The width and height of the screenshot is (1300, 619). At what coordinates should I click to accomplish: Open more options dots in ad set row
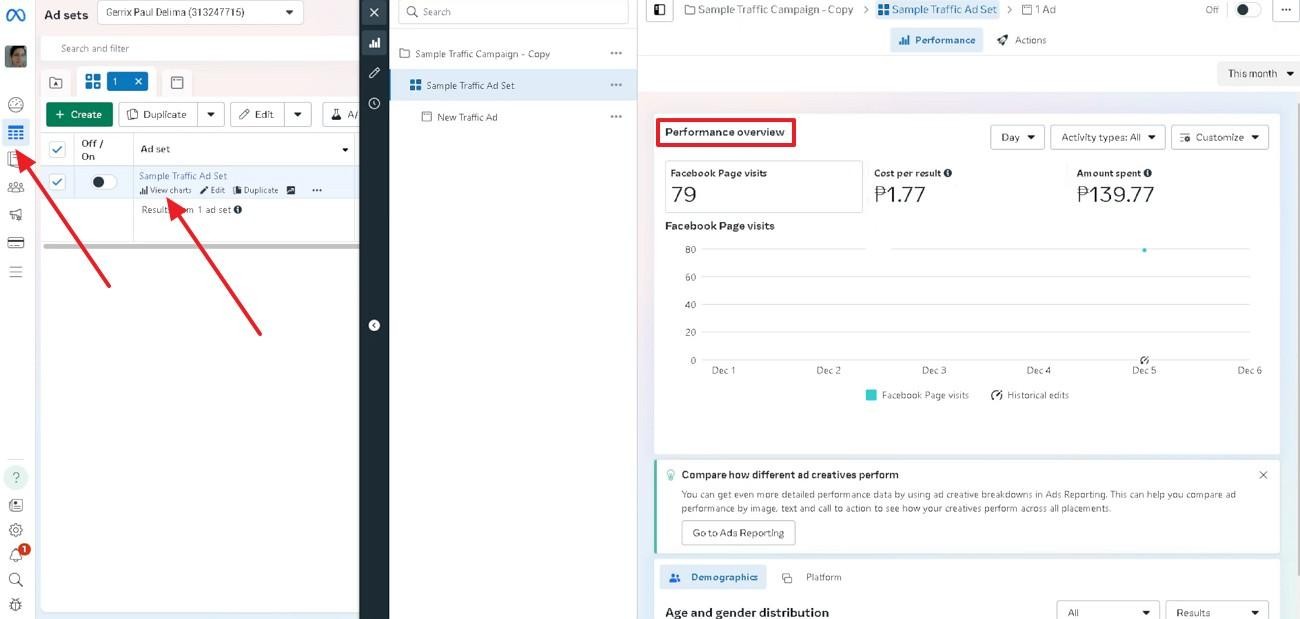point(317,190)
